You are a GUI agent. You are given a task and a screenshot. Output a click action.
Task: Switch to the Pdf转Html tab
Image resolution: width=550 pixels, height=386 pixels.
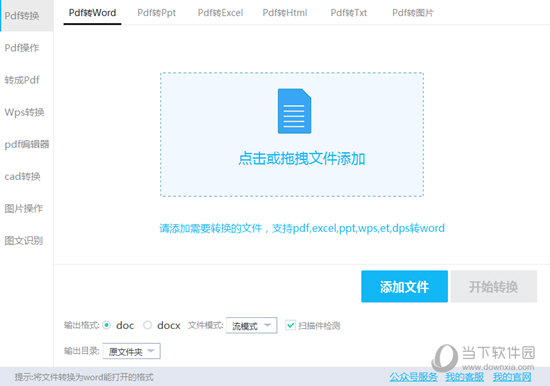285,13
